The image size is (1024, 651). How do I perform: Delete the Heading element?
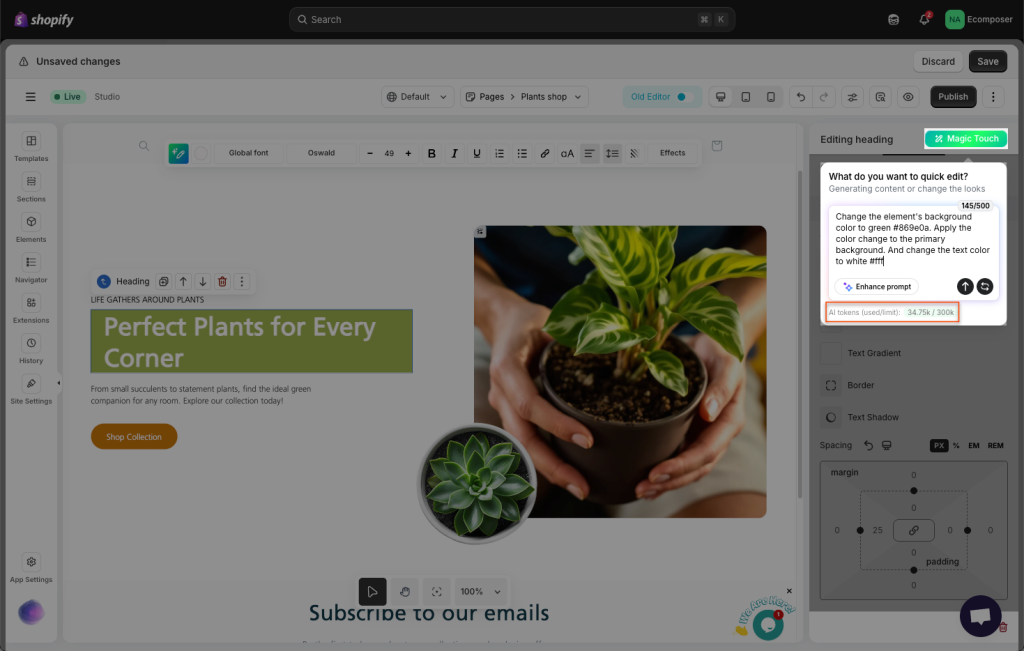[x=222, y=281]
